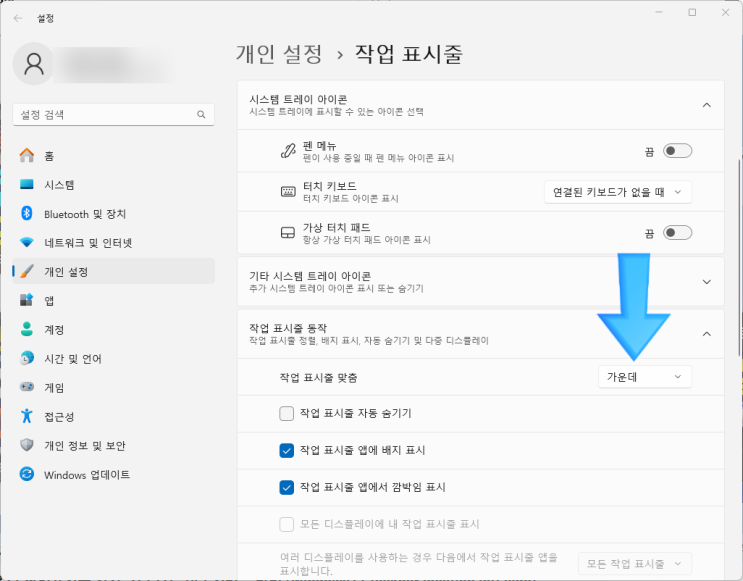Turn on the 펜 메뉴 toggle
The image size is (743, 581).
tap(677, 151)
